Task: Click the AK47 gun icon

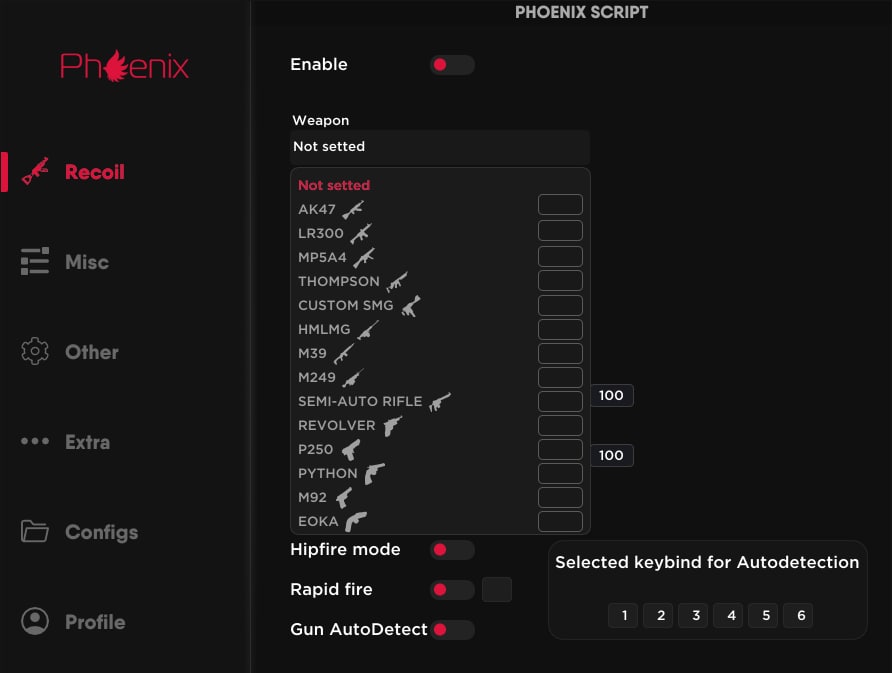Action: coord(353,209)
